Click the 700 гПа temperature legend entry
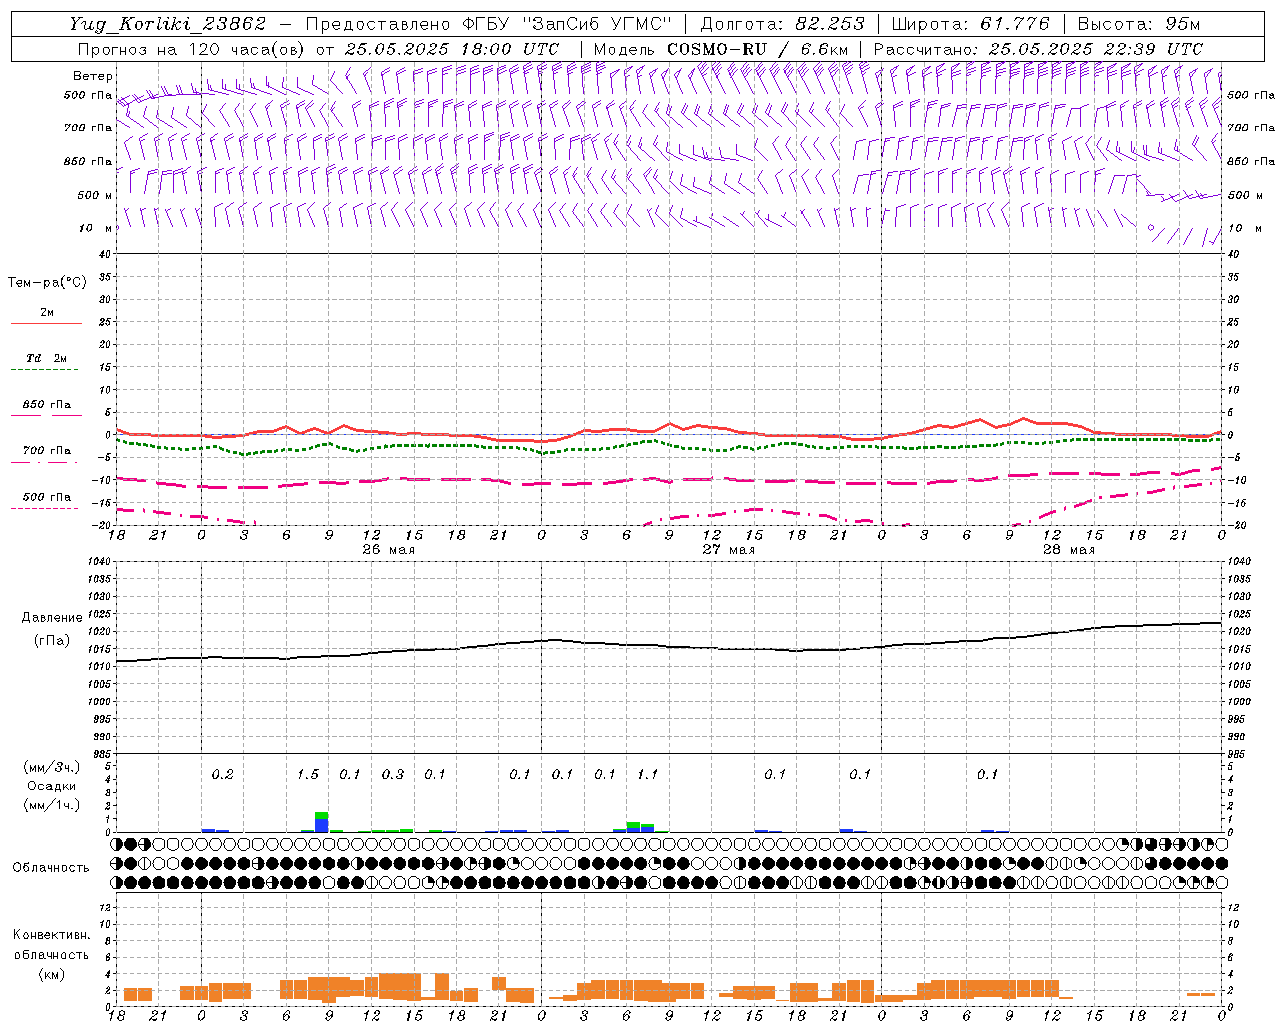The image size is (1280, 1024). coord(46,451)
